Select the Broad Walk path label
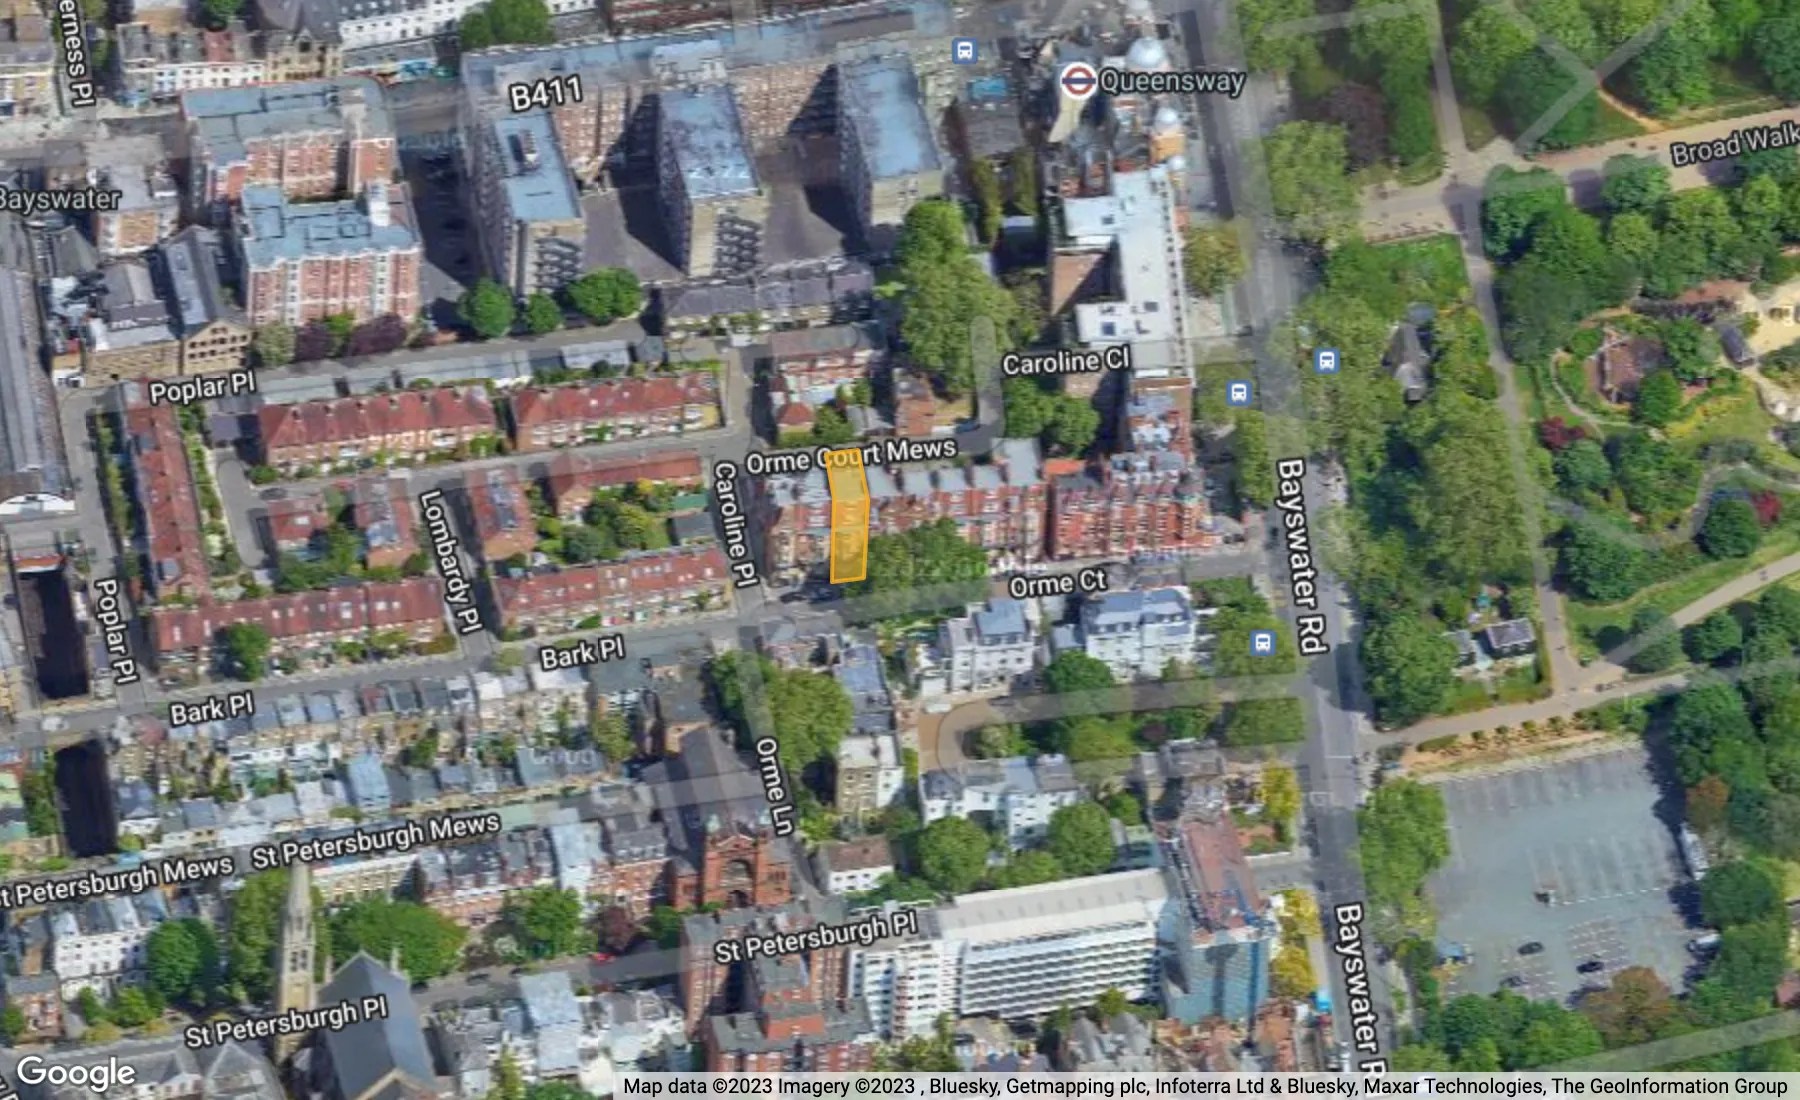Viewport: 1800px width, 1100px height. pos(1731,143)
